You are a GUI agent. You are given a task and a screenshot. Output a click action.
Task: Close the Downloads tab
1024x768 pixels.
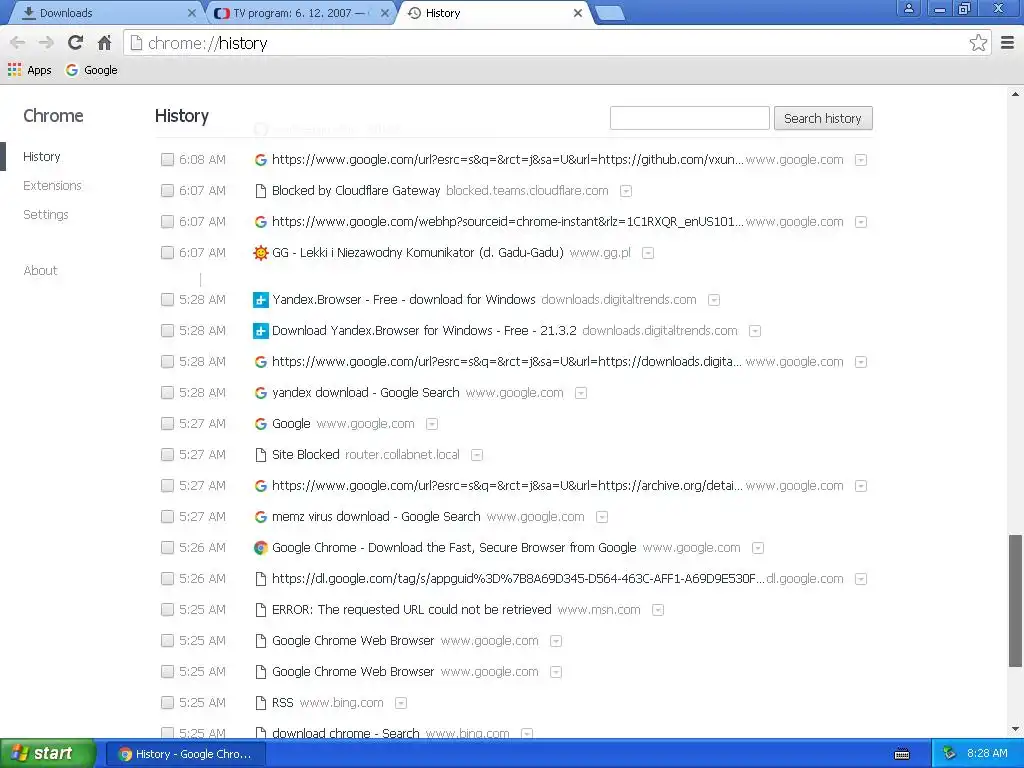pyautogui.click(x=191, y=13)
